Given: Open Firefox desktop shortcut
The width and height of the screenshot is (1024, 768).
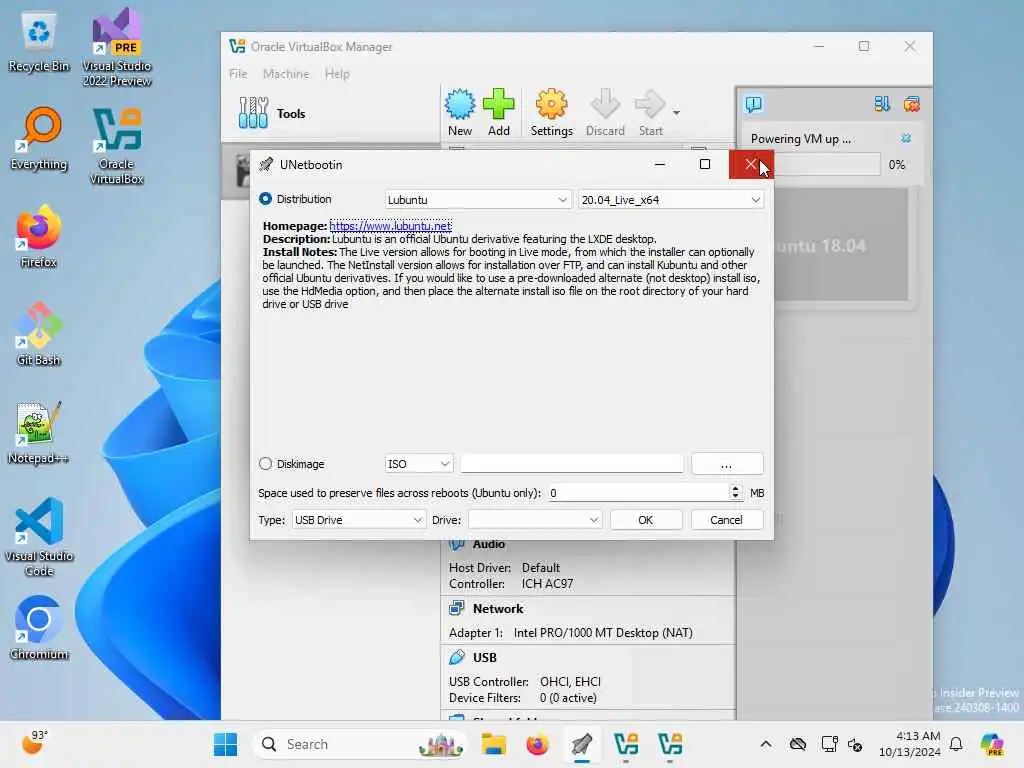Looking at the screenshot, I should coord(39,236).
